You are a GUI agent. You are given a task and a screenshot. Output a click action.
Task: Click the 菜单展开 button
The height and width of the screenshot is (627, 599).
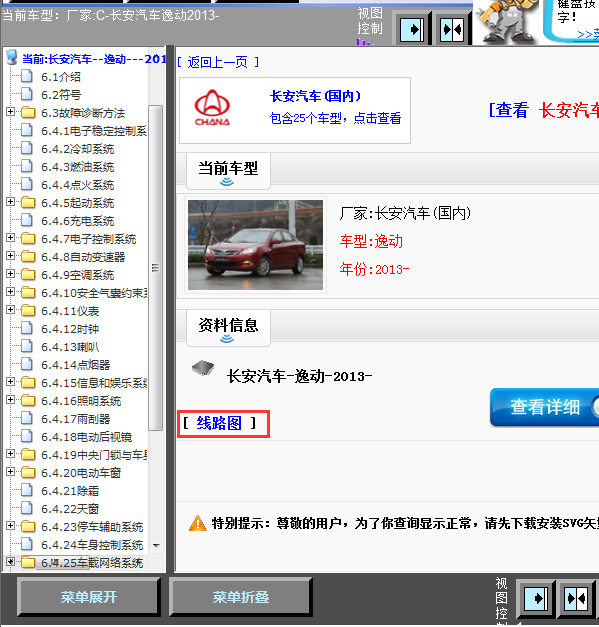pos(88,597)
